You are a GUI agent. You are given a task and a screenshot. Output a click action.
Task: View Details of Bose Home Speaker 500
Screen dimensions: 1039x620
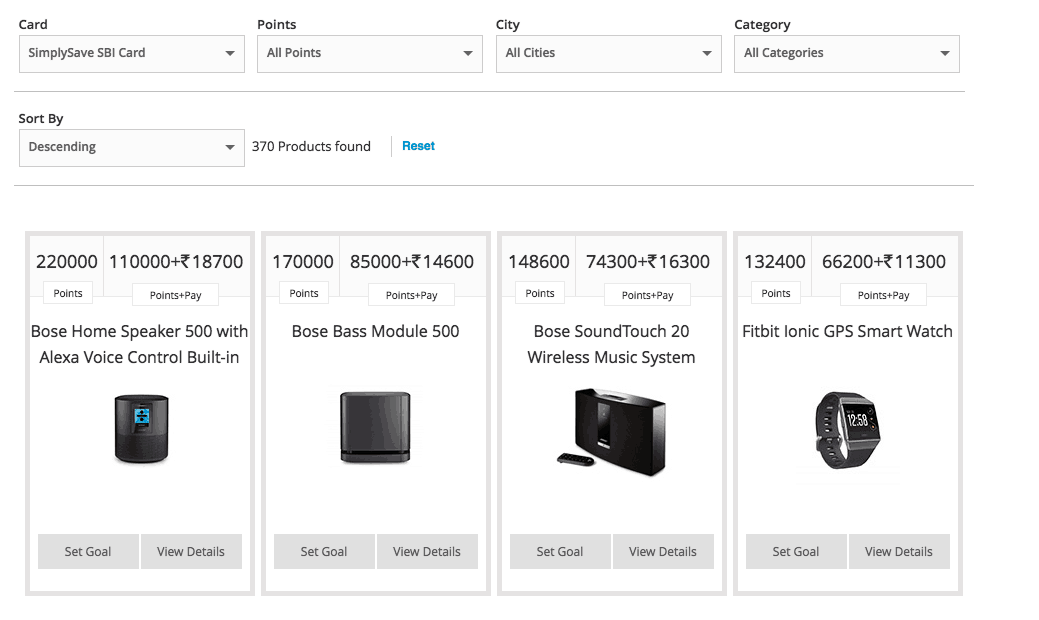point(191,551)
